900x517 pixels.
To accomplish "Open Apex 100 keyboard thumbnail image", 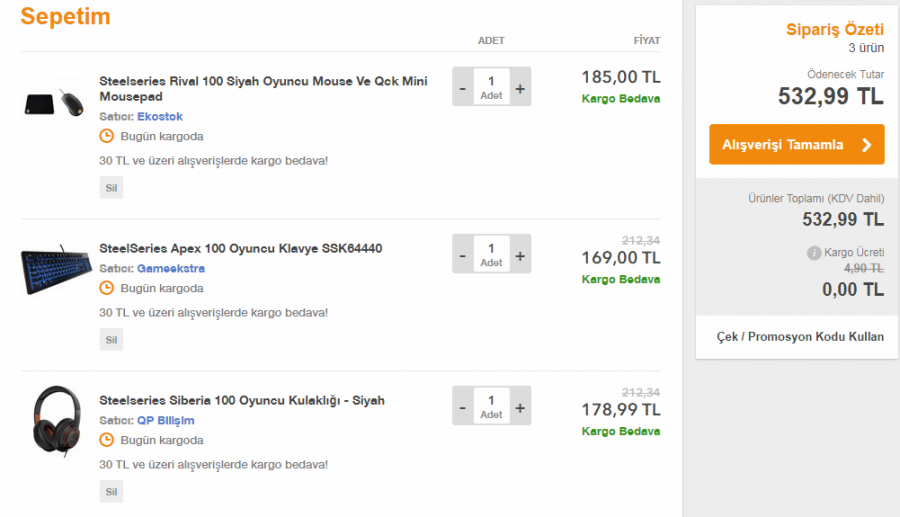I will pyautogui.click(x=56, y=269).
